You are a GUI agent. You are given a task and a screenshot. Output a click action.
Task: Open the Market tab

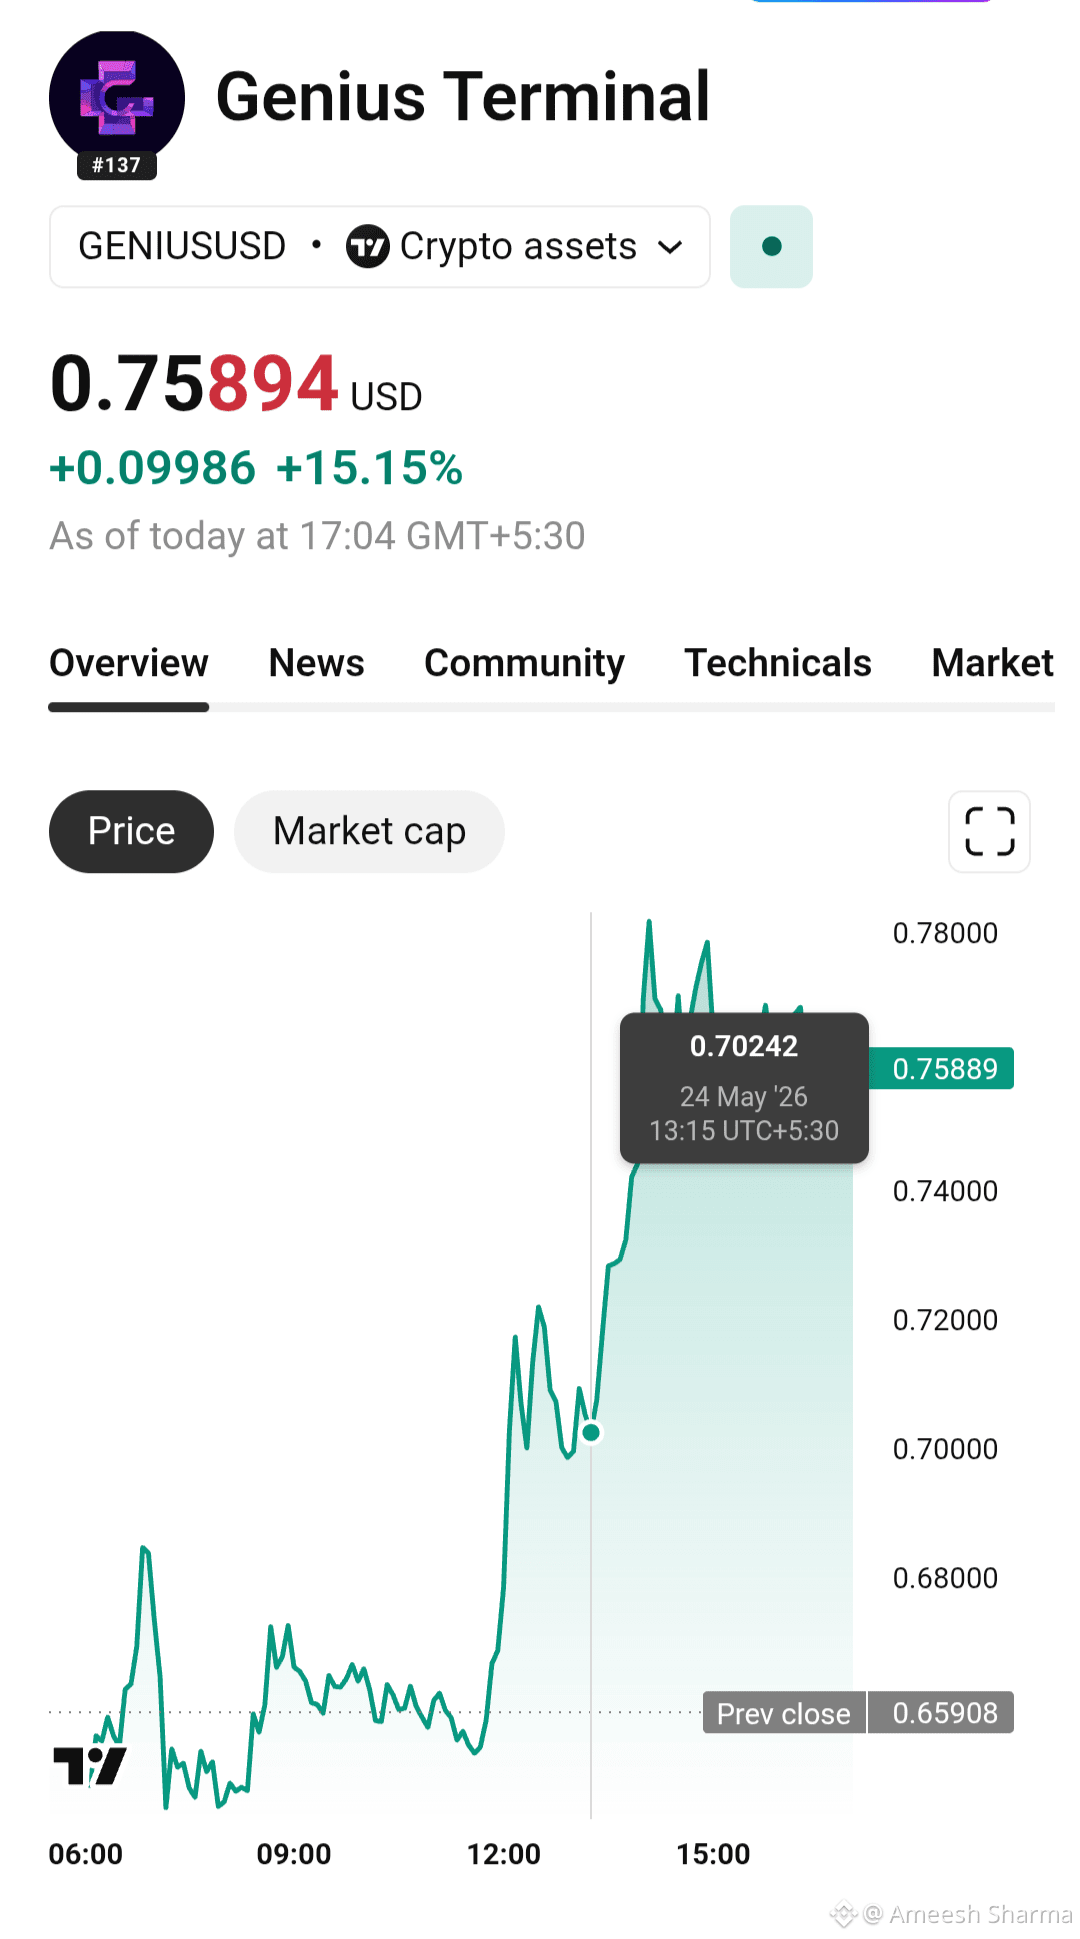coord(992,663)
